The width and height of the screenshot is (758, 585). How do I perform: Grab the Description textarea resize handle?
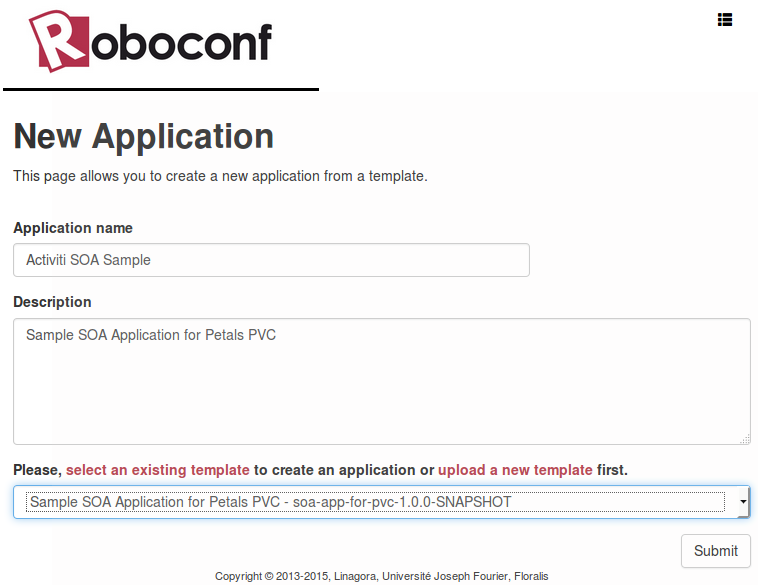[745, 439]
